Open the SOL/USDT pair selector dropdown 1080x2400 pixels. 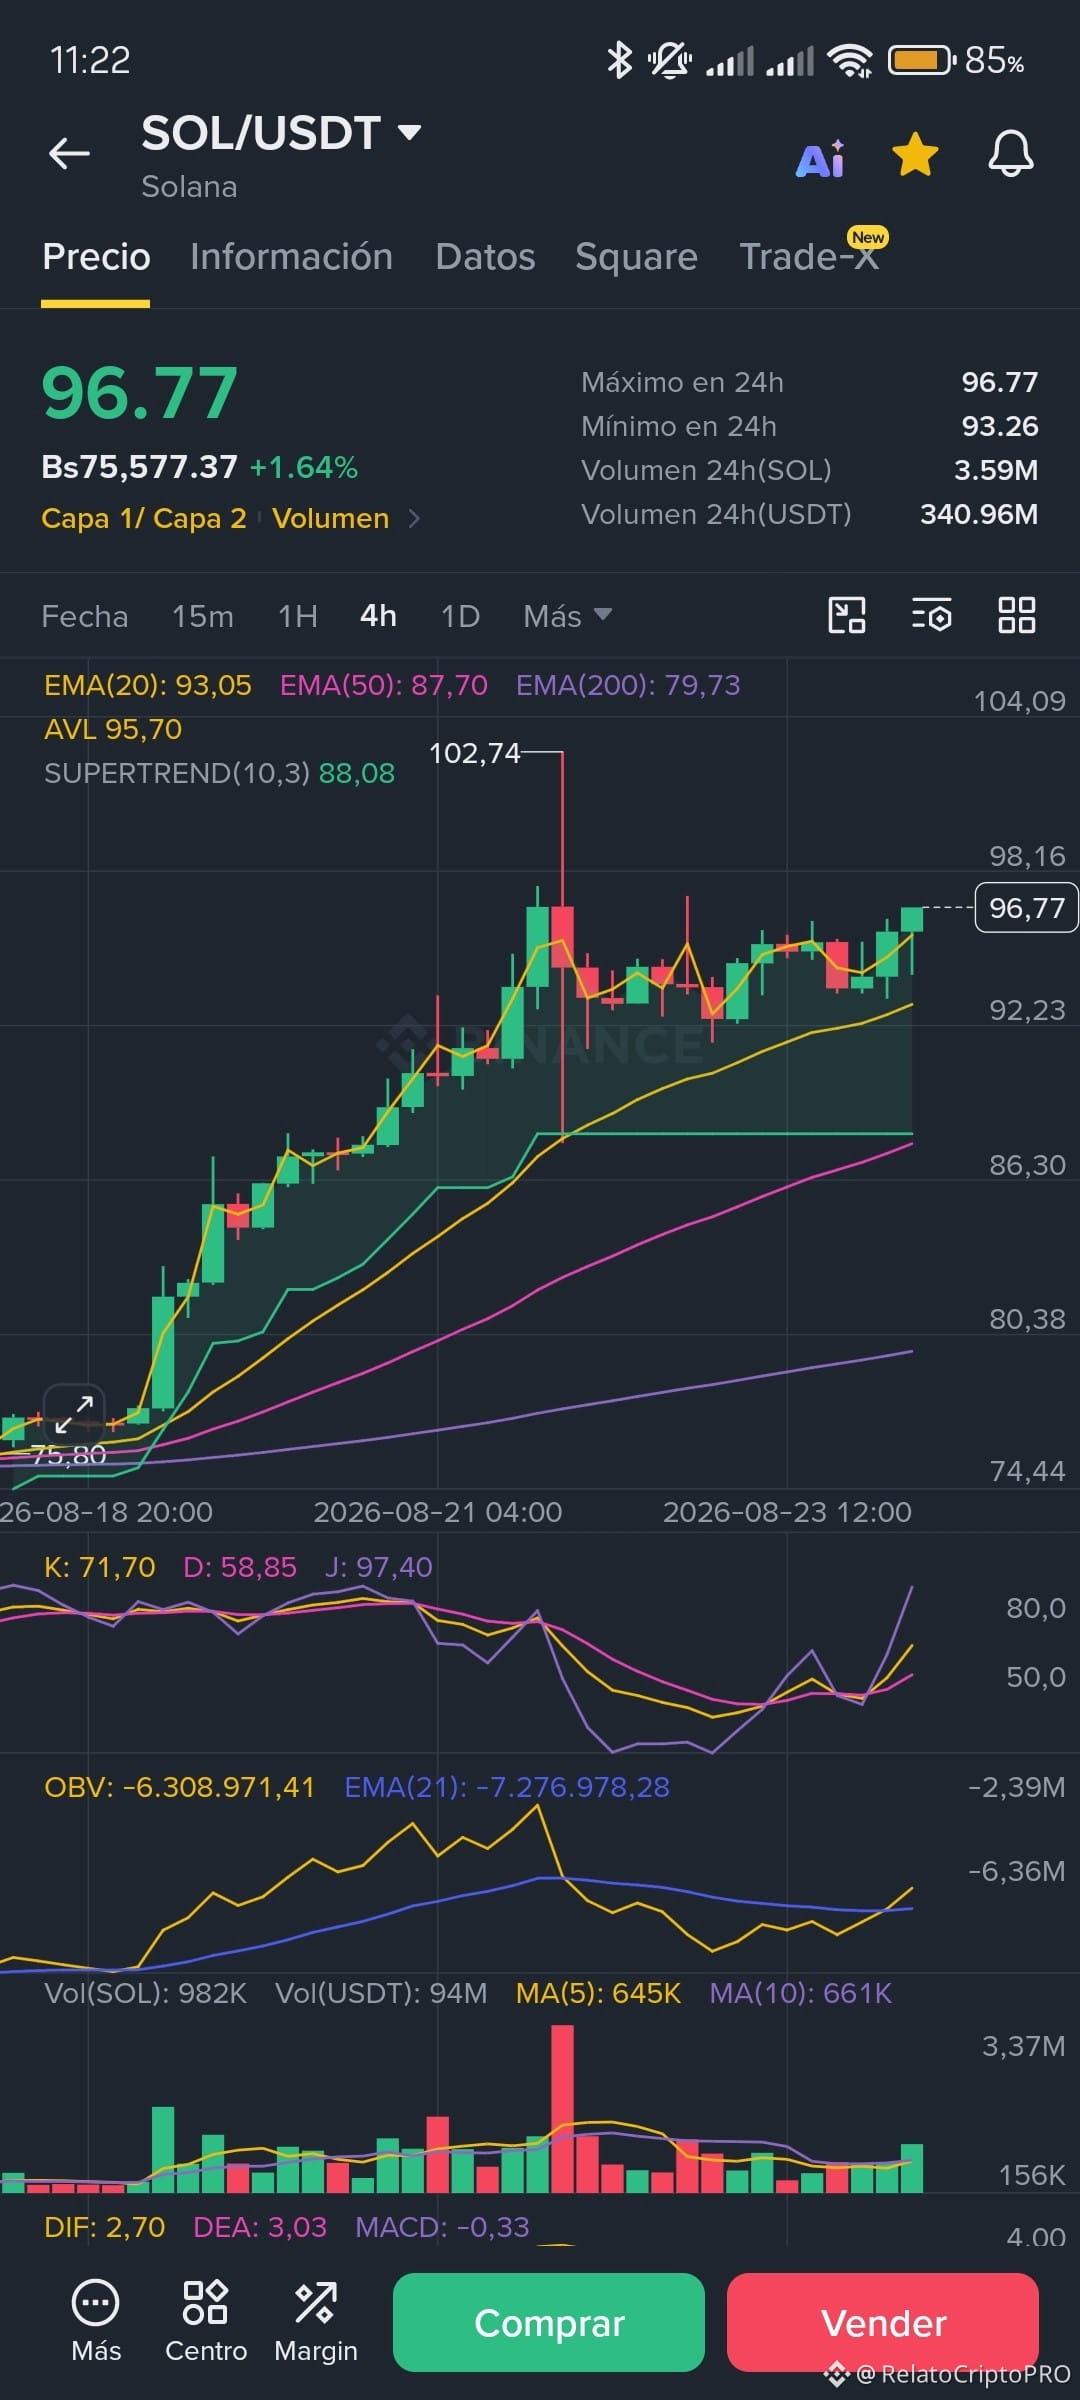click(x=280, y=133)
